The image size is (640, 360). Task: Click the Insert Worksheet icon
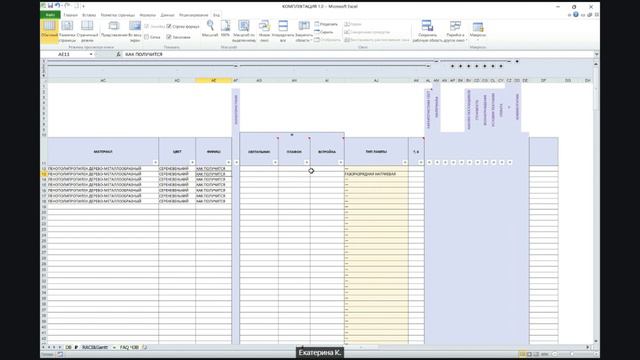[x=144, y=347]
